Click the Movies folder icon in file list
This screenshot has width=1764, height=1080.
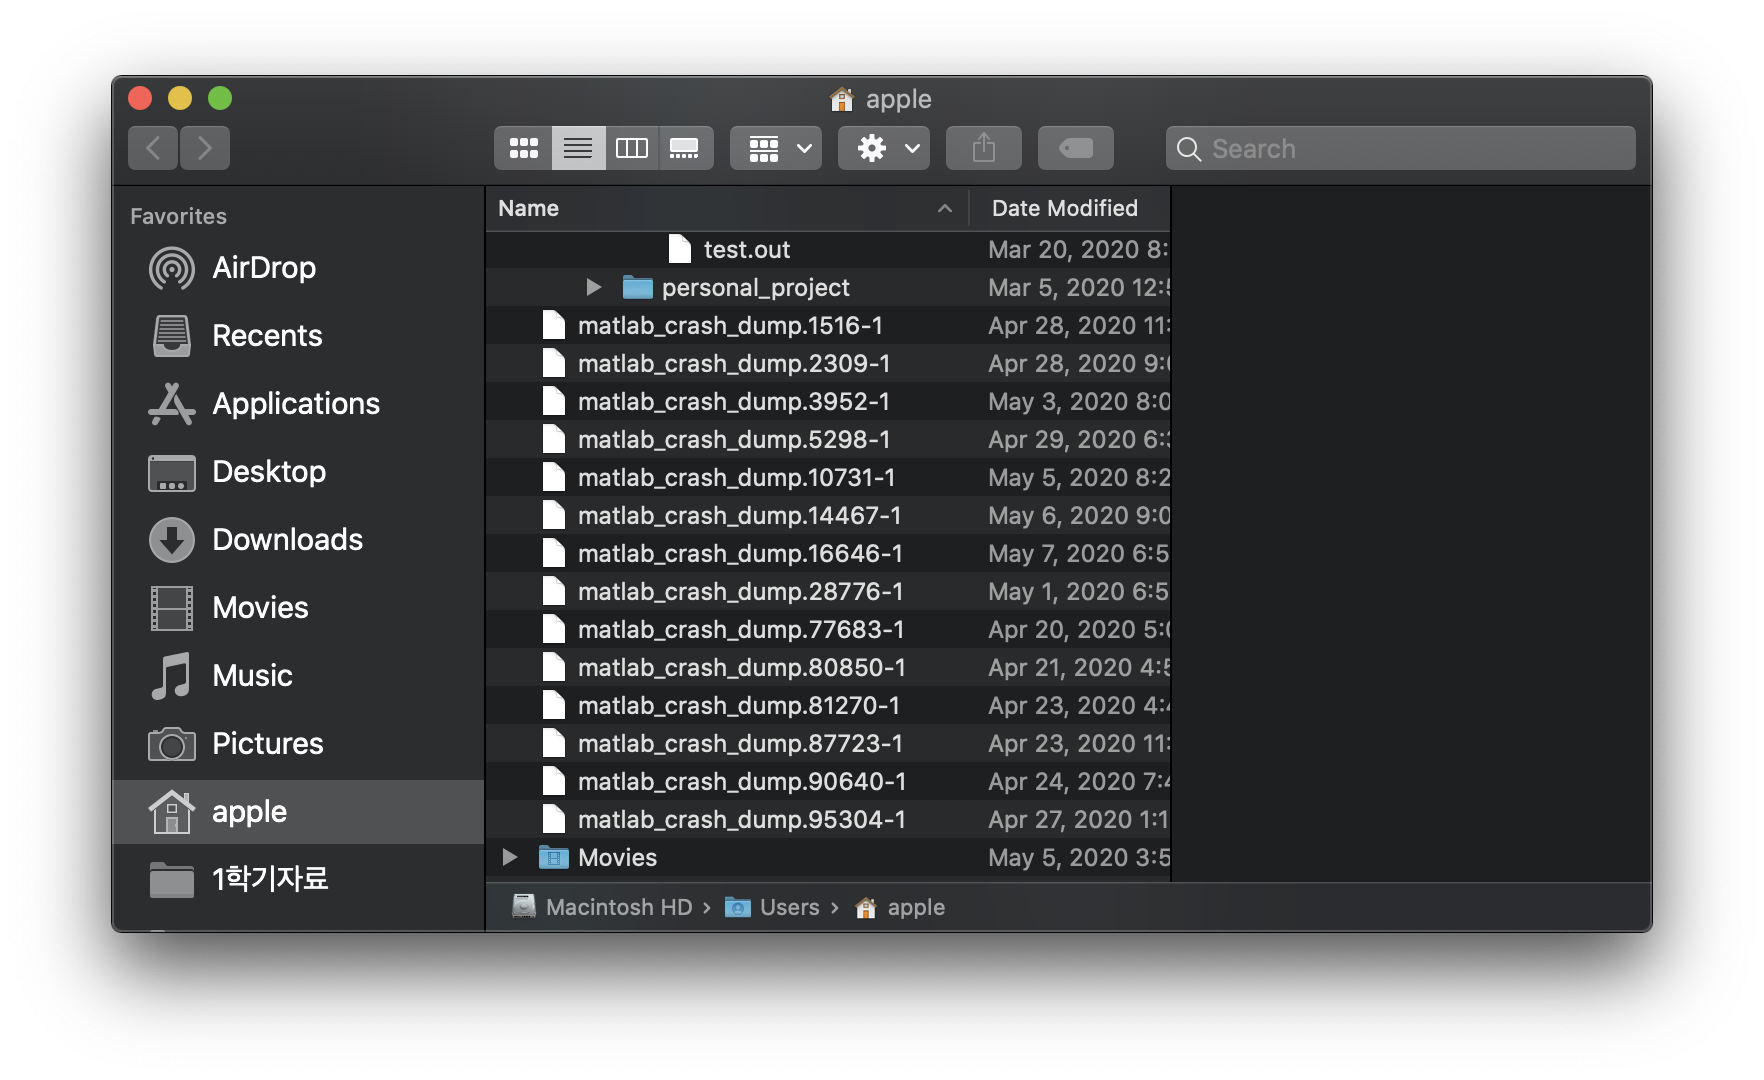coord(553,858)
